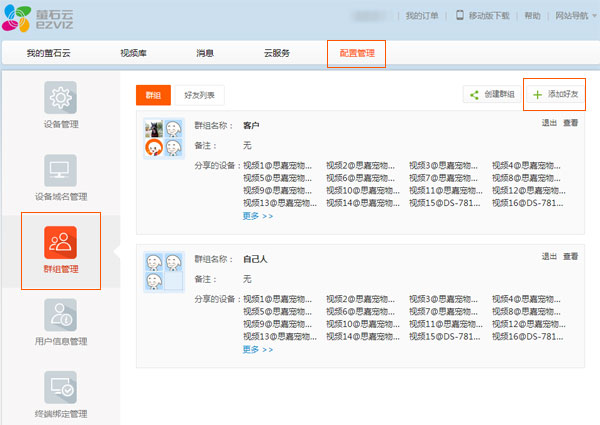
Task: Go to the 云服务 tab
Action: pyautogui.click(x=276, y=52)
